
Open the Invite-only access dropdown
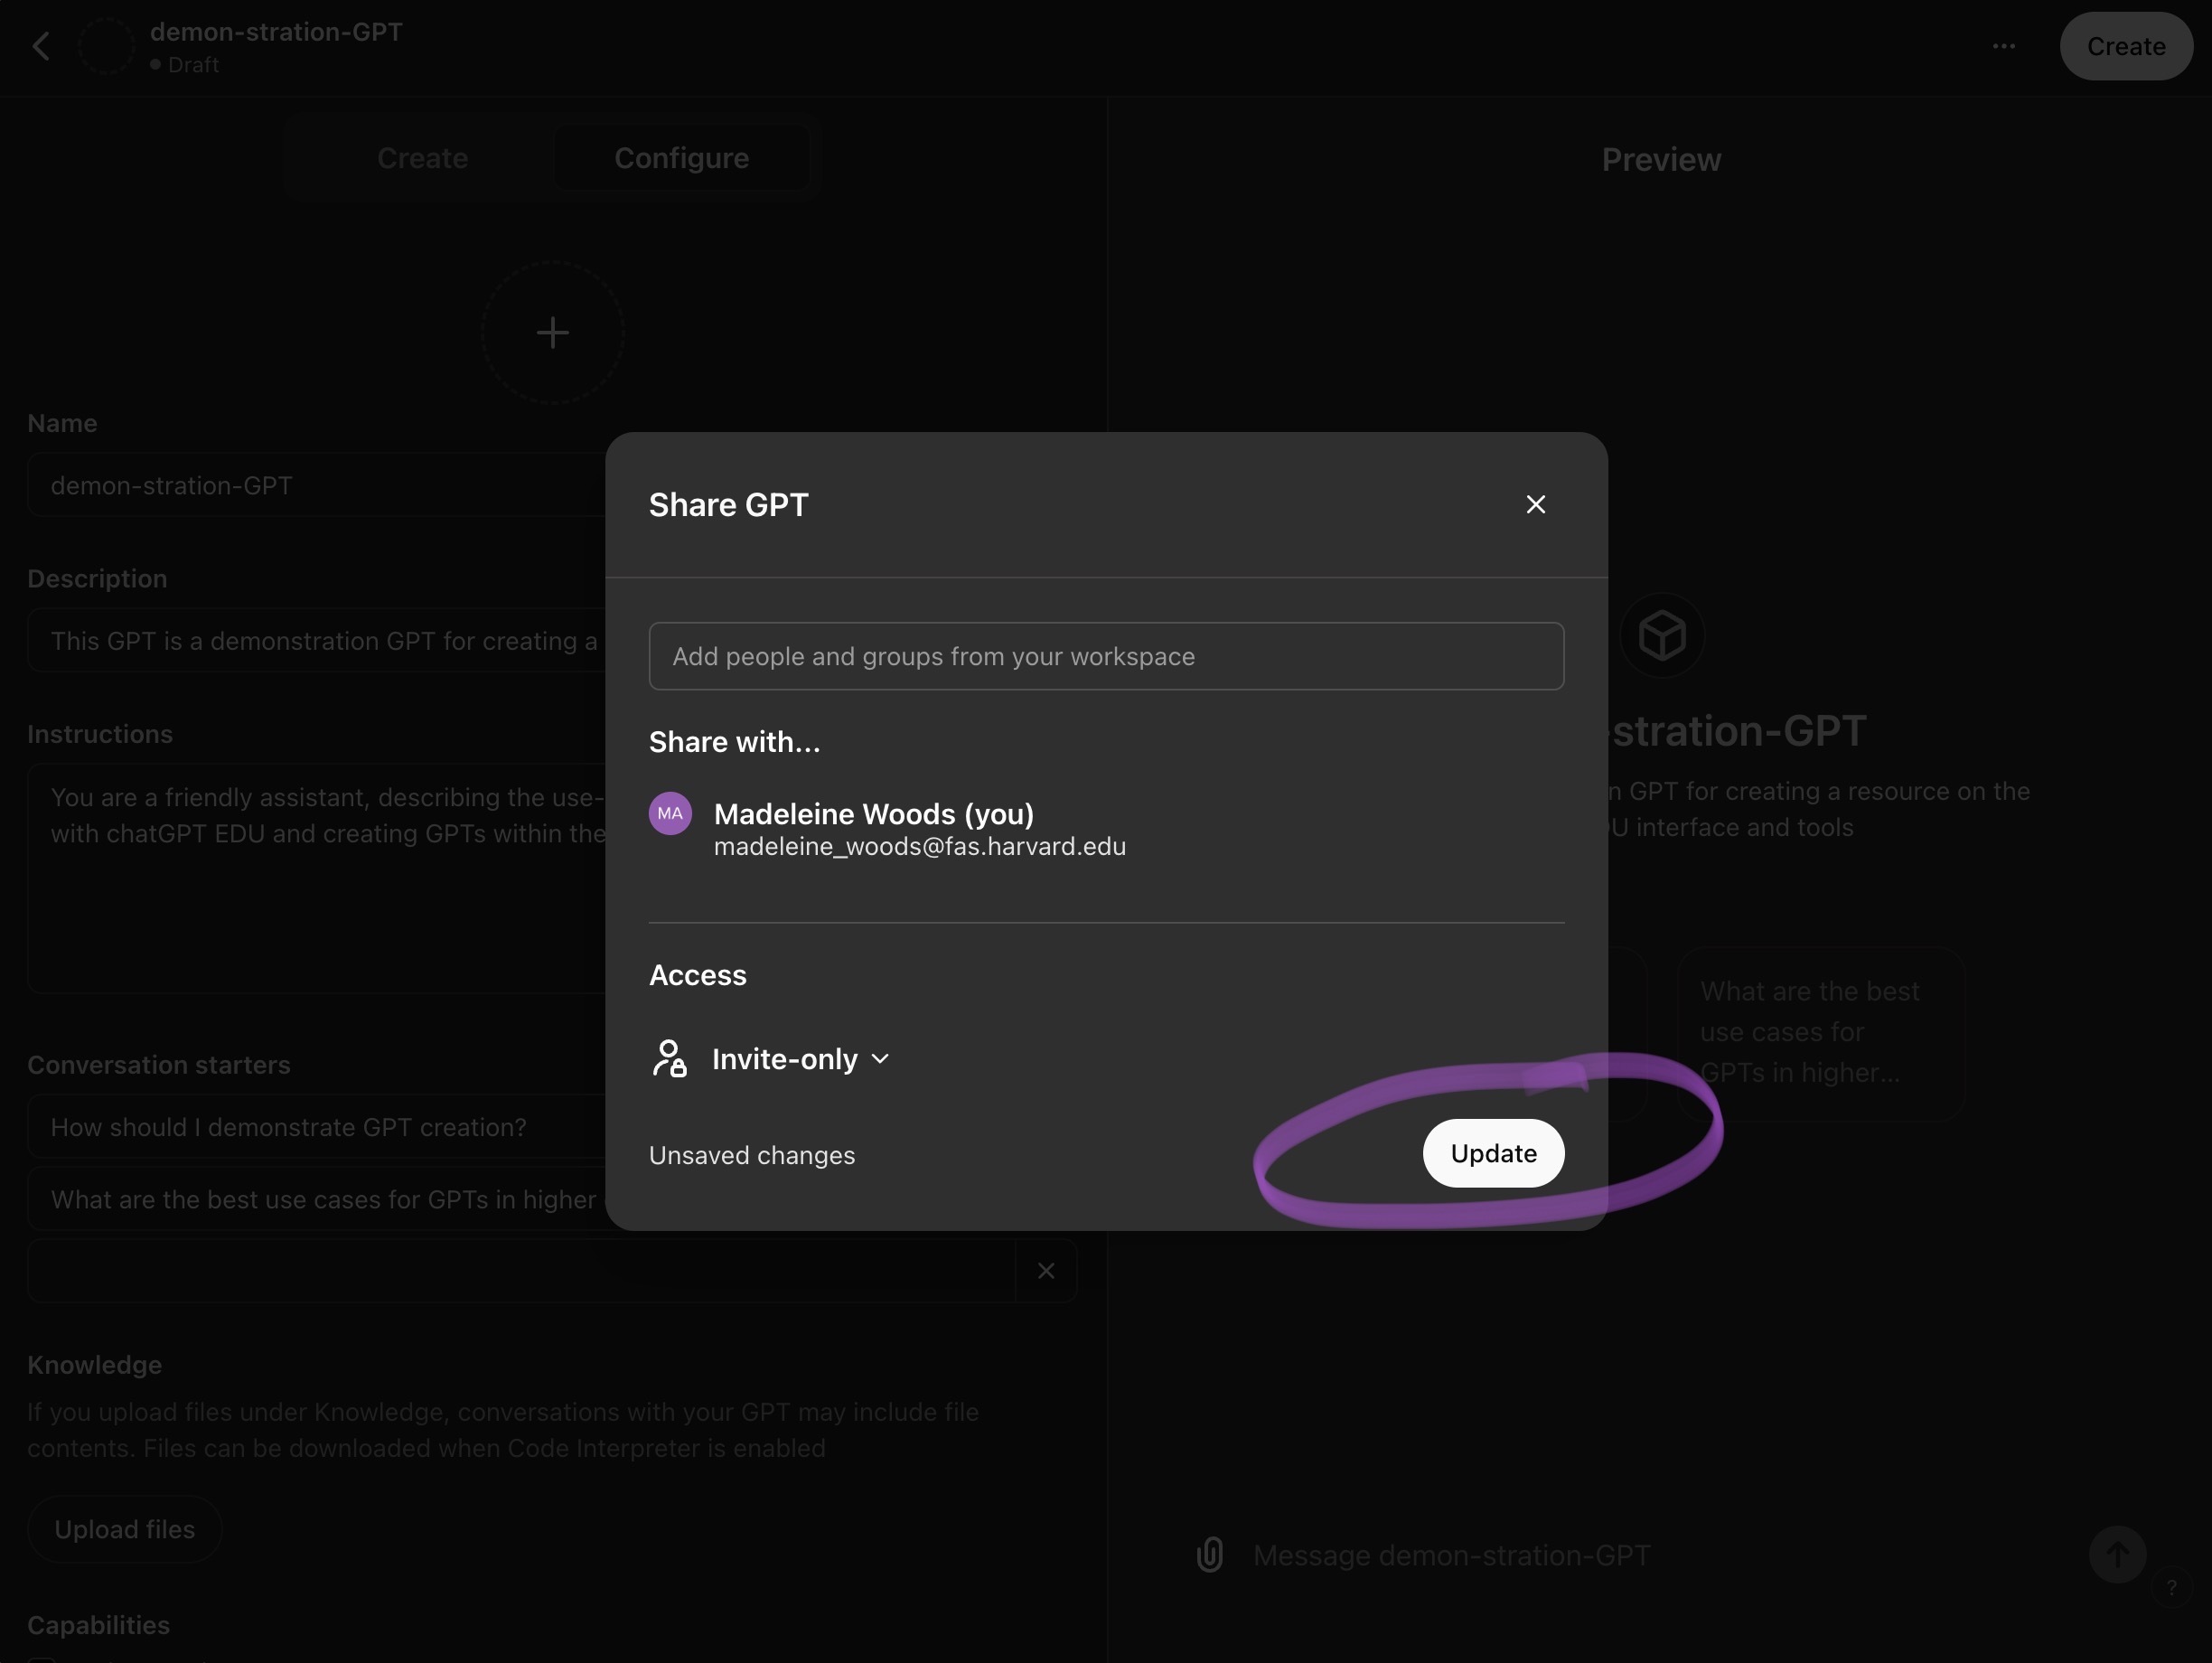[800, 1059]
